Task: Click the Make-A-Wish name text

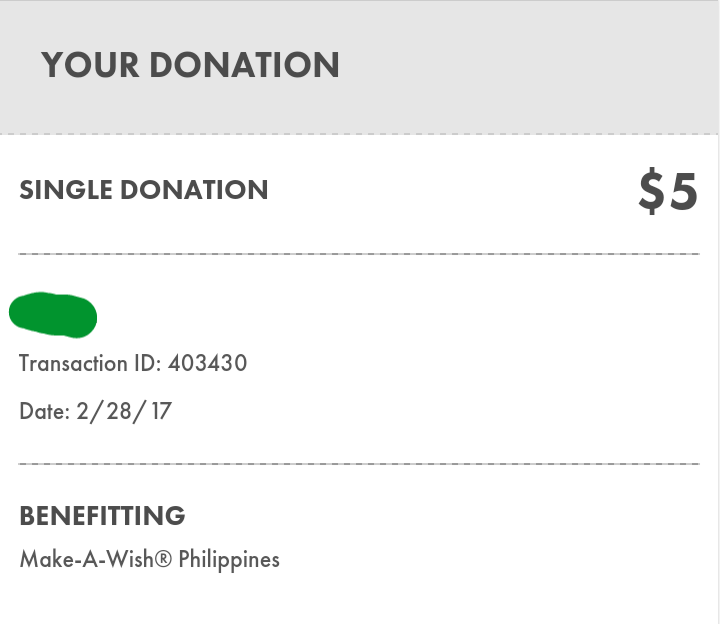Action: tap(87, 559)
